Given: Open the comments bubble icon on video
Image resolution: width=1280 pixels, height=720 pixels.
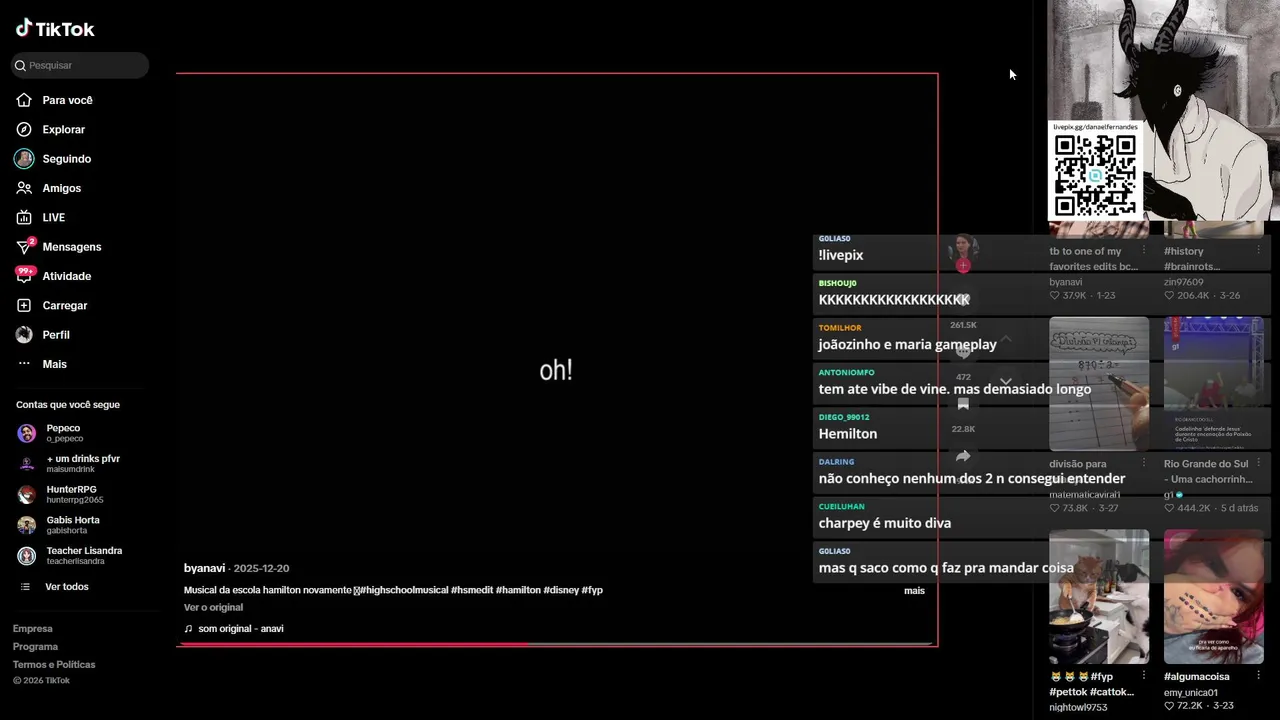Looking at the screenshot, I should coord(963,351).
